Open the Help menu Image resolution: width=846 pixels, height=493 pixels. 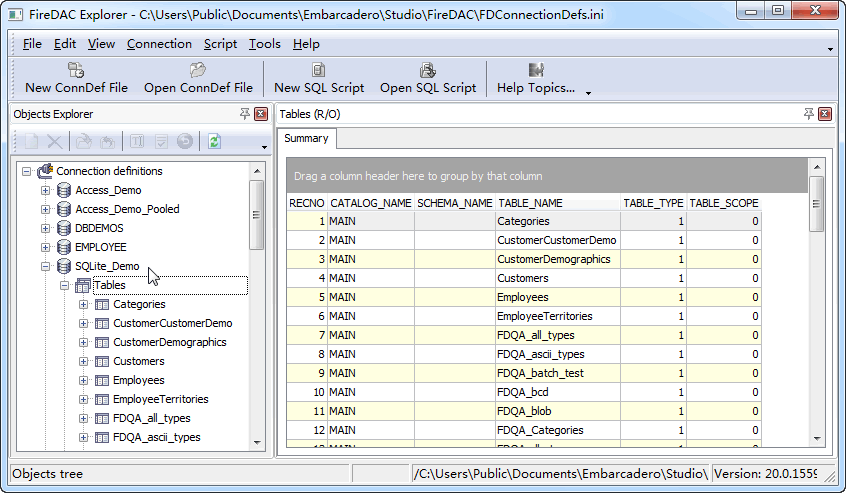point(306,44)
